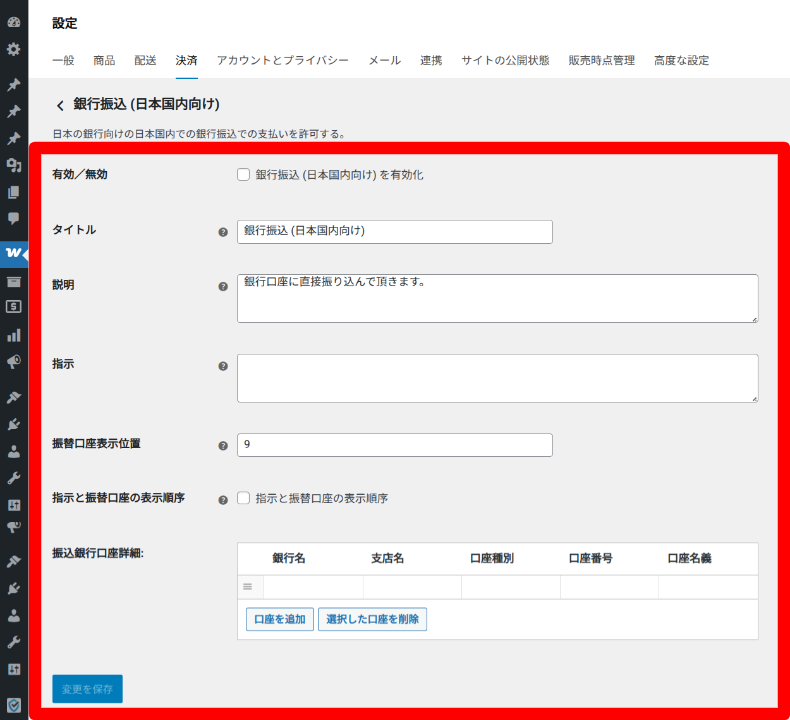The width and height of the screenshot is (790, 720).
Task: Click the 銀行名 column header
Action: (289, 558)
